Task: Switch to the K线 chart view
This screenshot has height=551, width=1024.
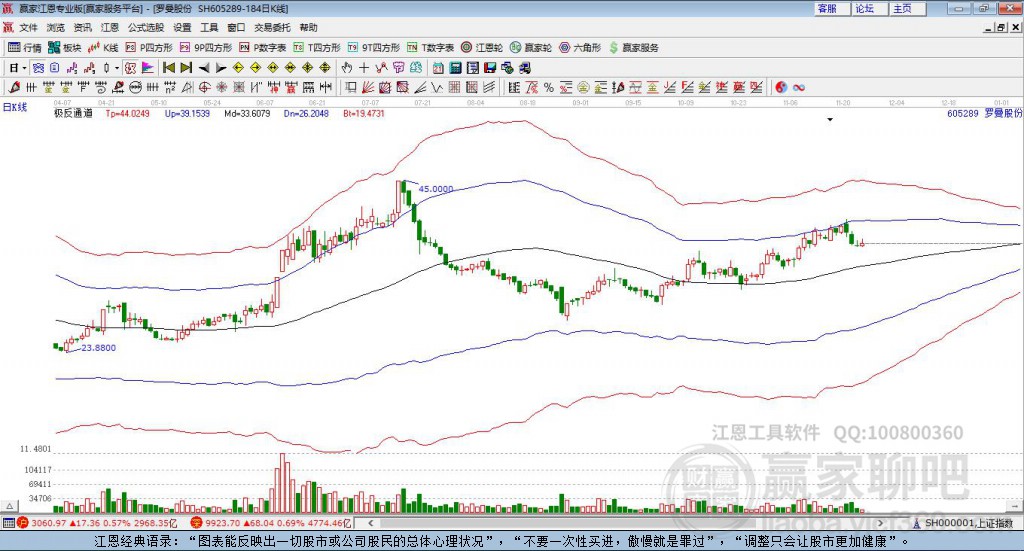Action: 104,48
